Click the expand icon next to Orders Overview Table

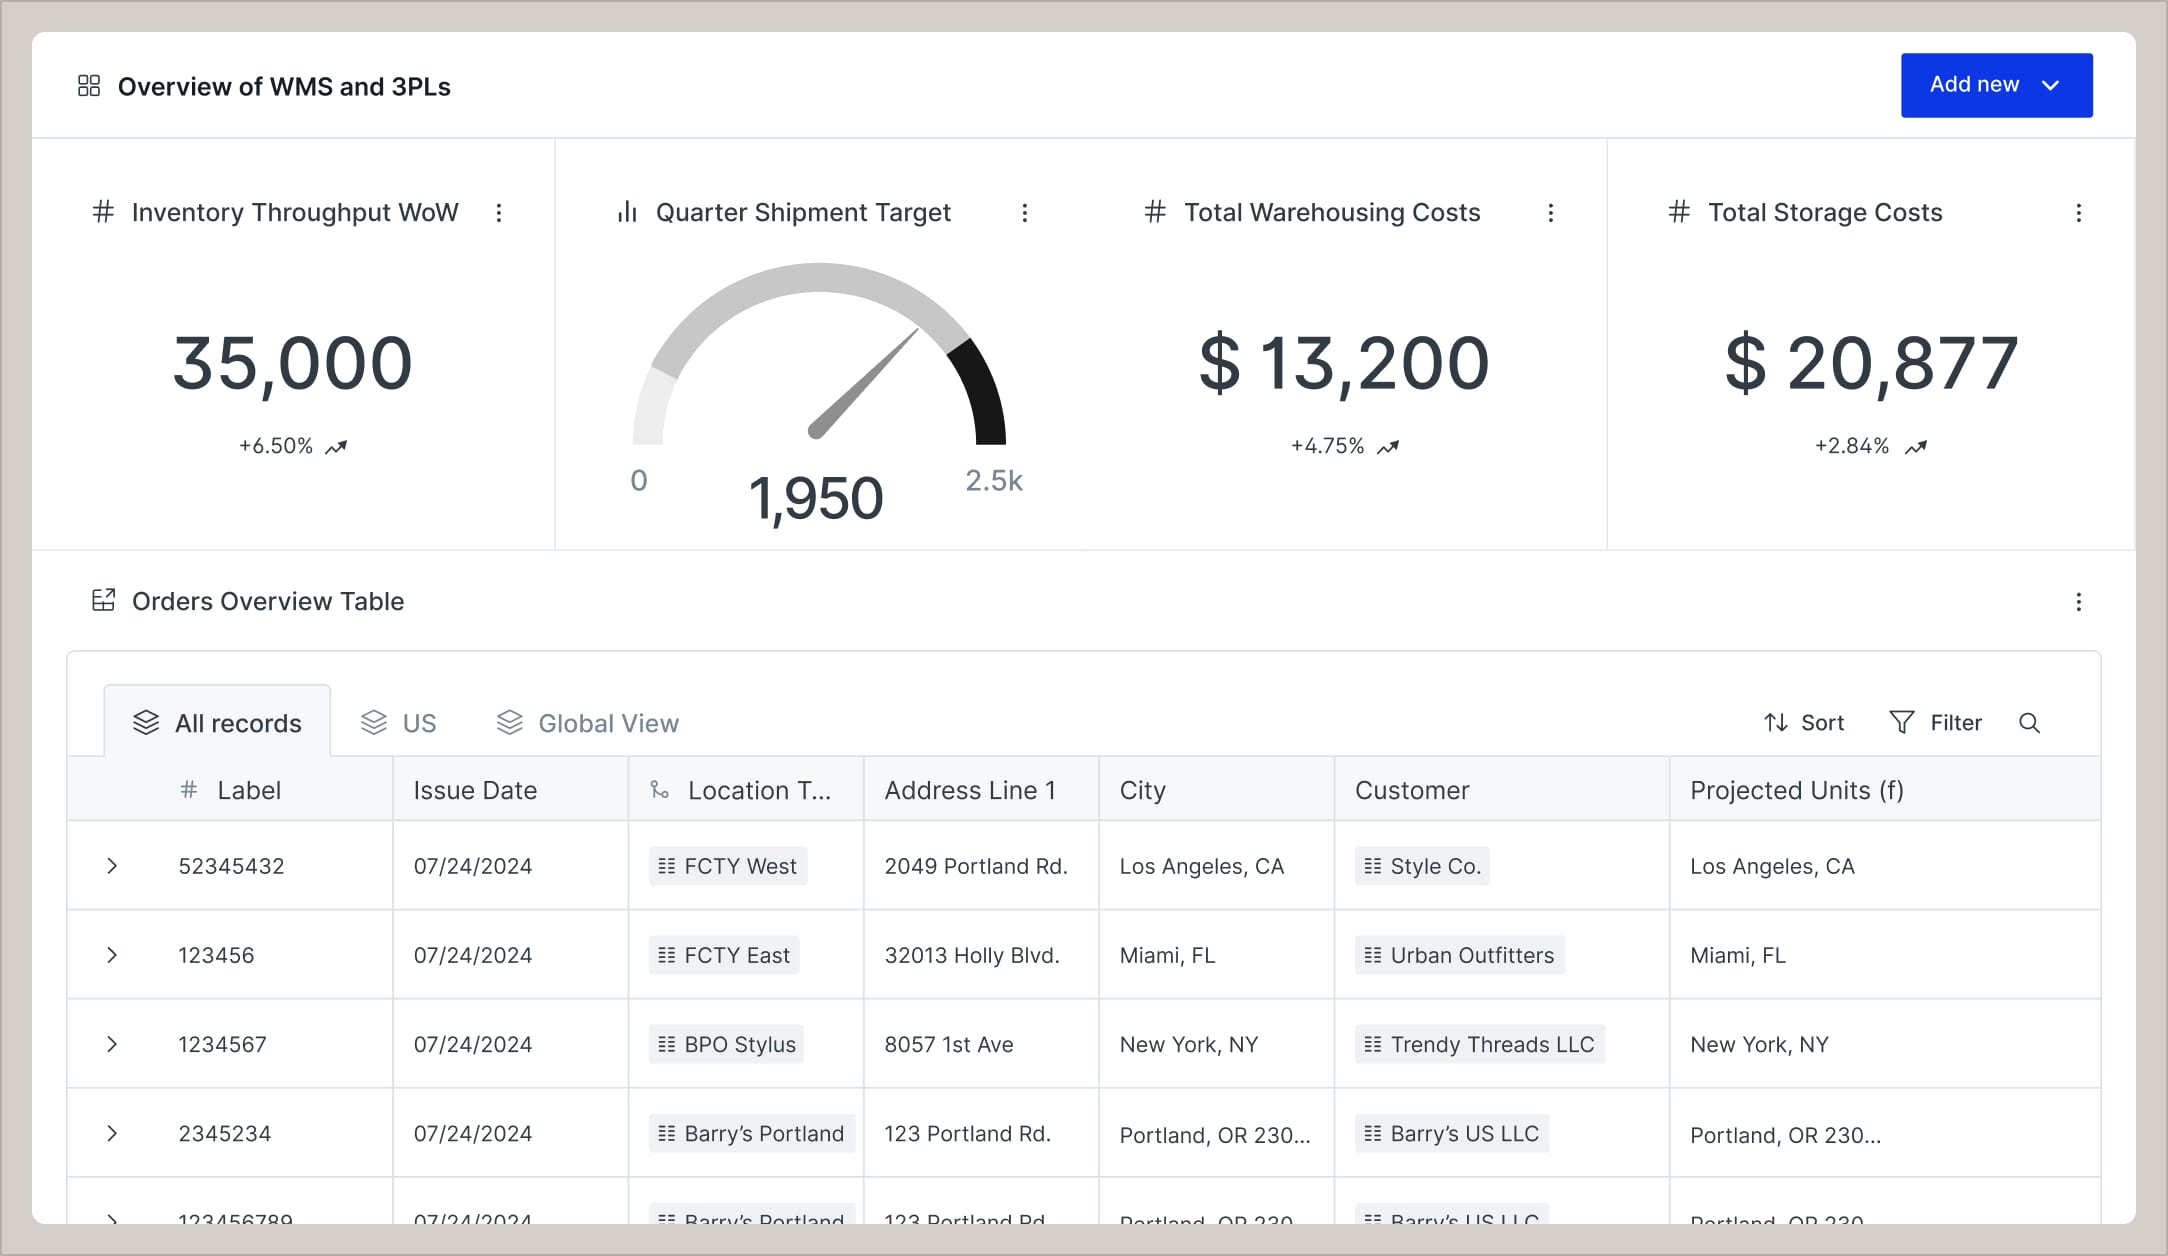point(104,600)
